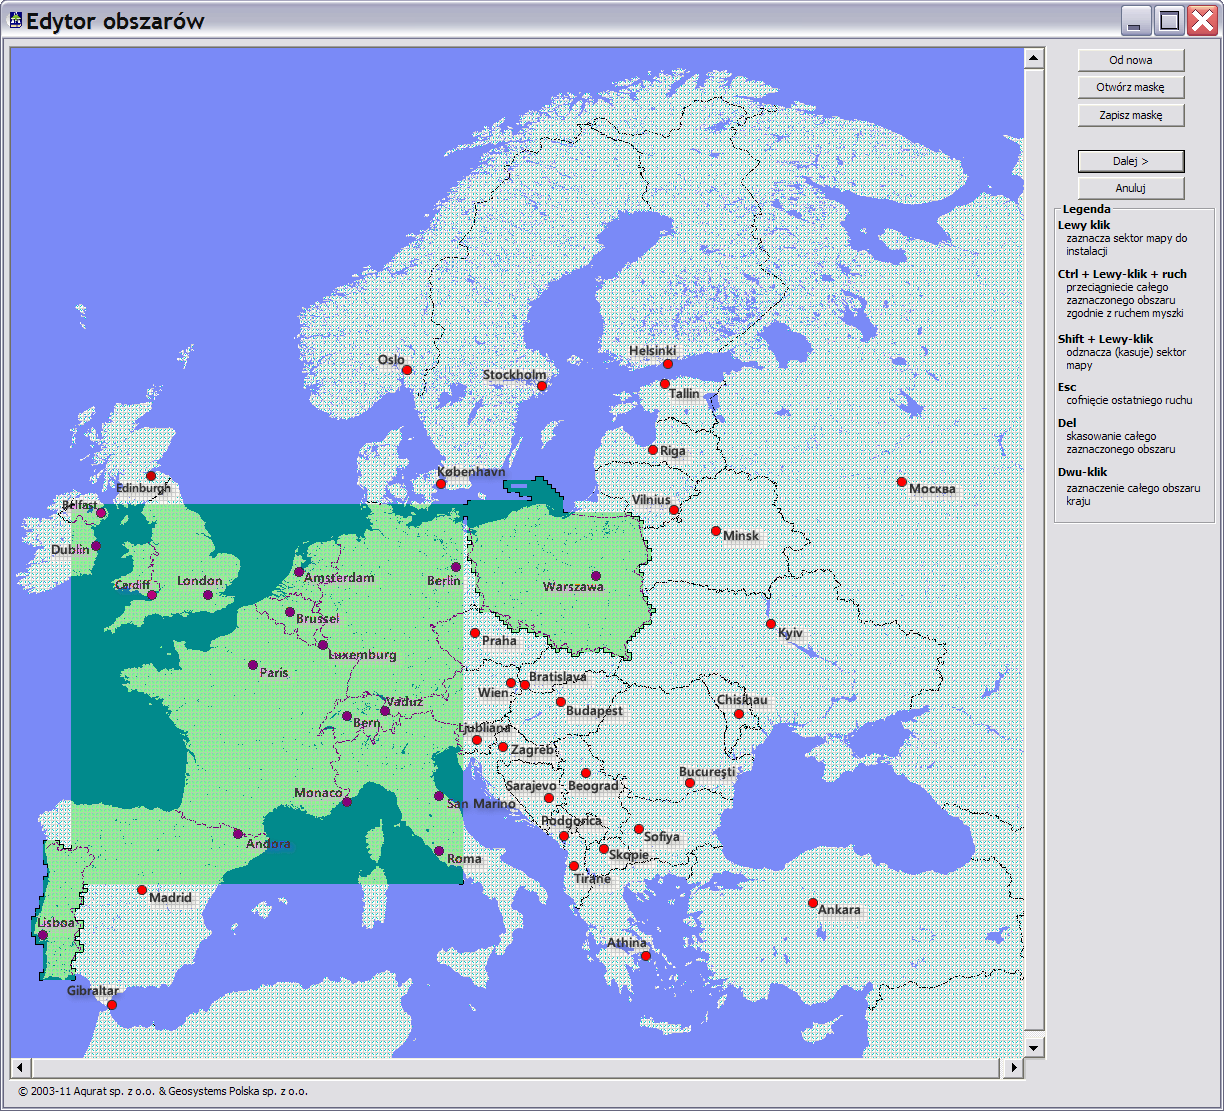Proceed by clicking Dalej >

[x=1130, y=161]
